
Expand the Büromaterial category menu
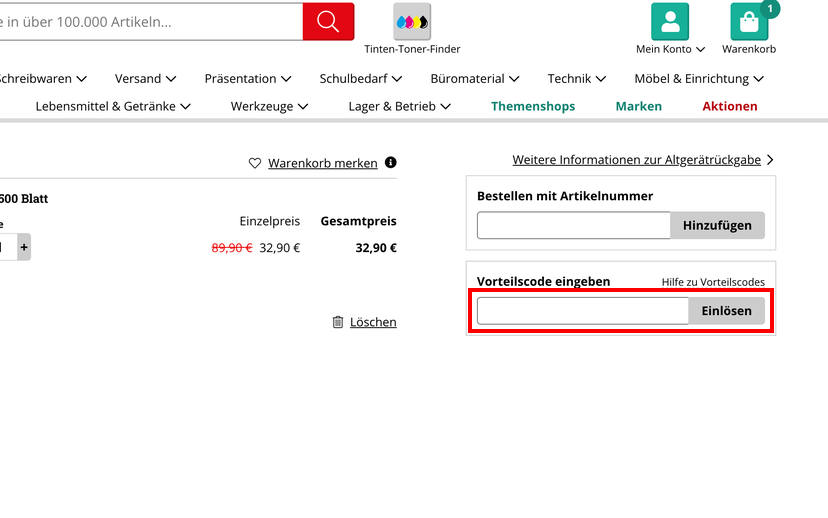point(475,79)
